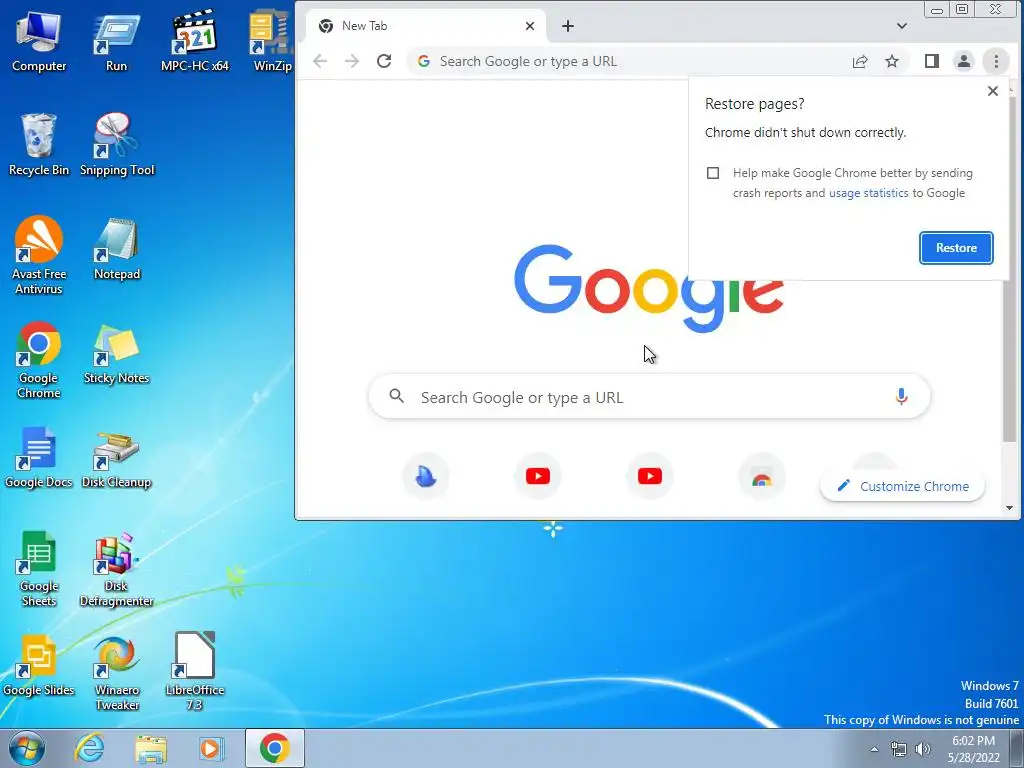The image size is (1024, 768).
Task: Click the Restore button
Action: [x=956, y=248]
